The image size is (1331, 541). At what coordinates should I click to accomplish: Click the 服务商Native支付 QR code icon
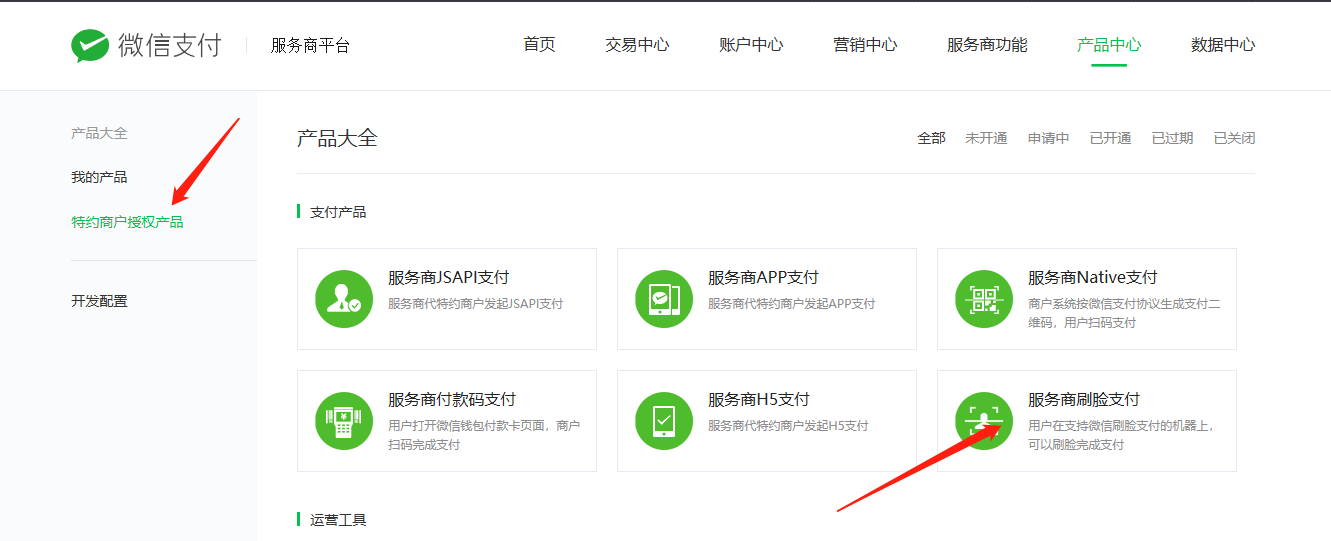984,299
